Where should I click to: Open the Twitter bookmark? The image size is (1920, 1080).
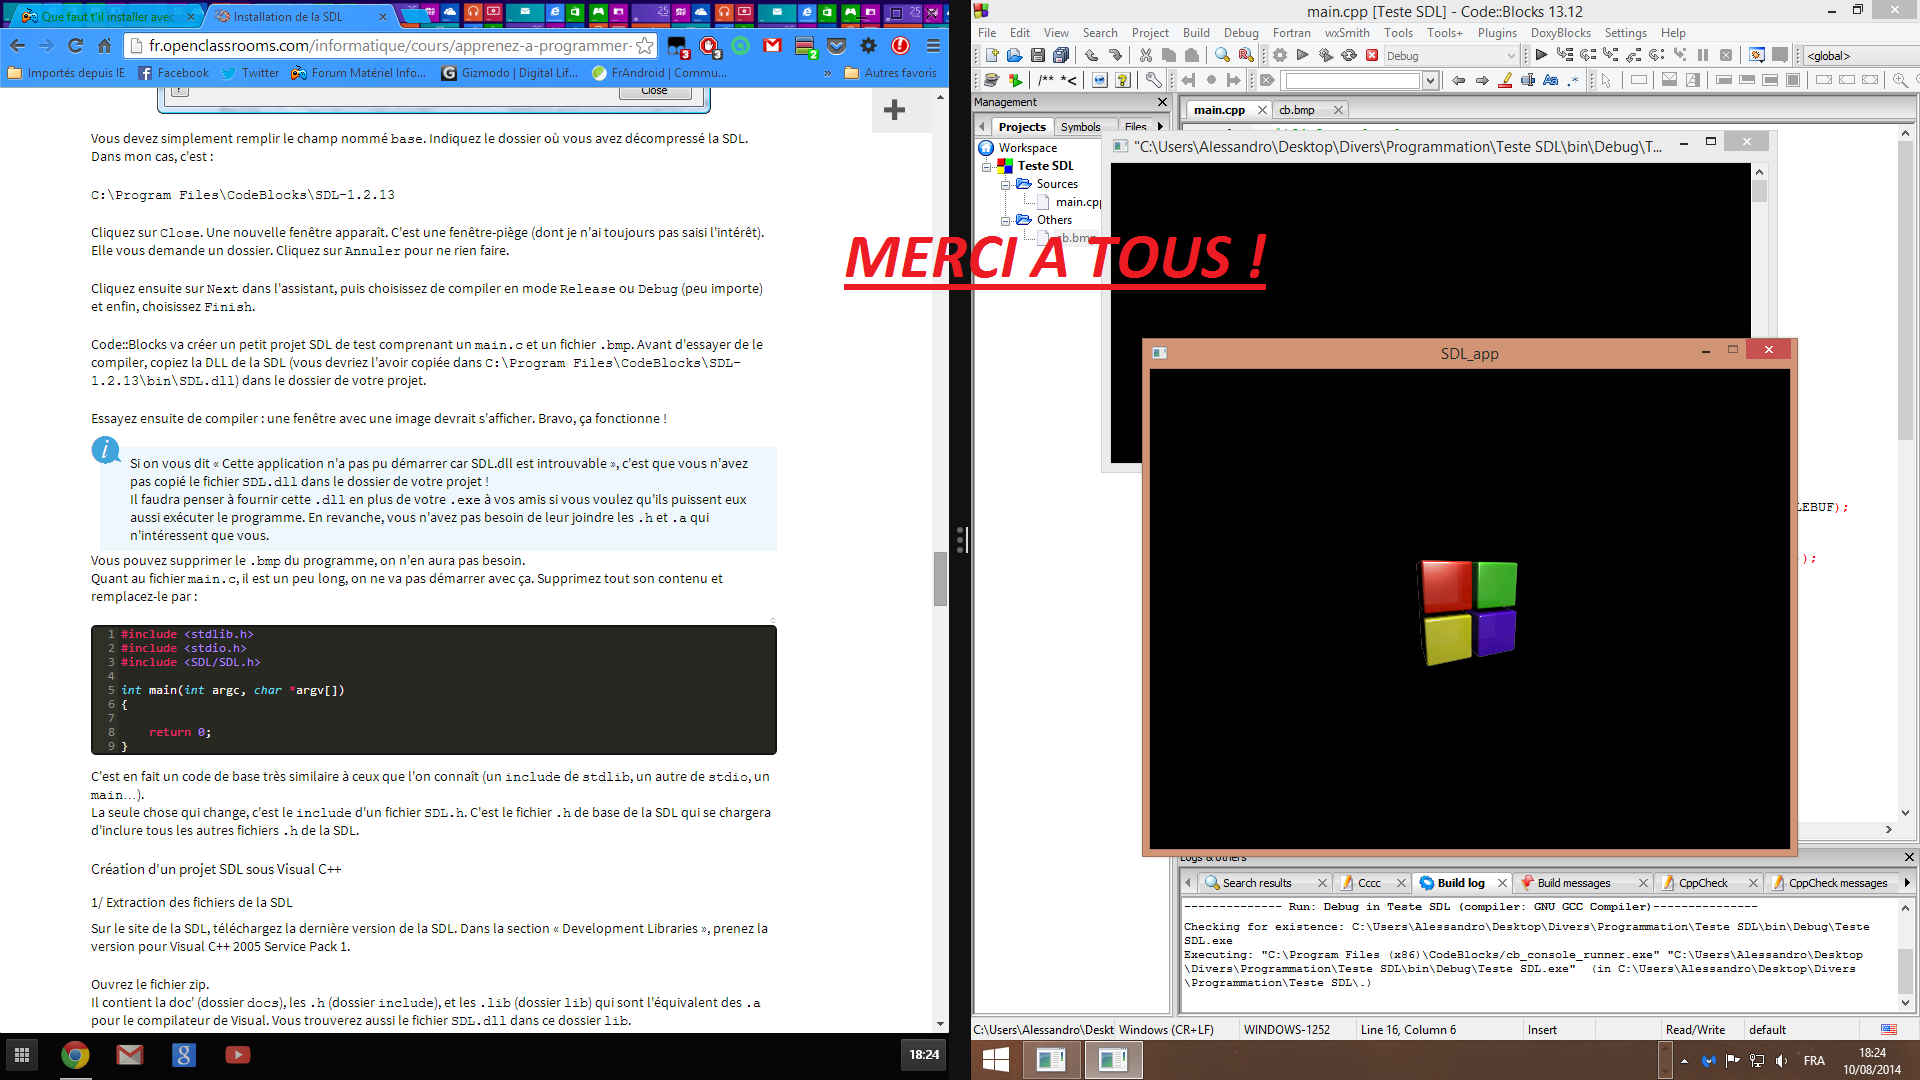coord(250,73)
